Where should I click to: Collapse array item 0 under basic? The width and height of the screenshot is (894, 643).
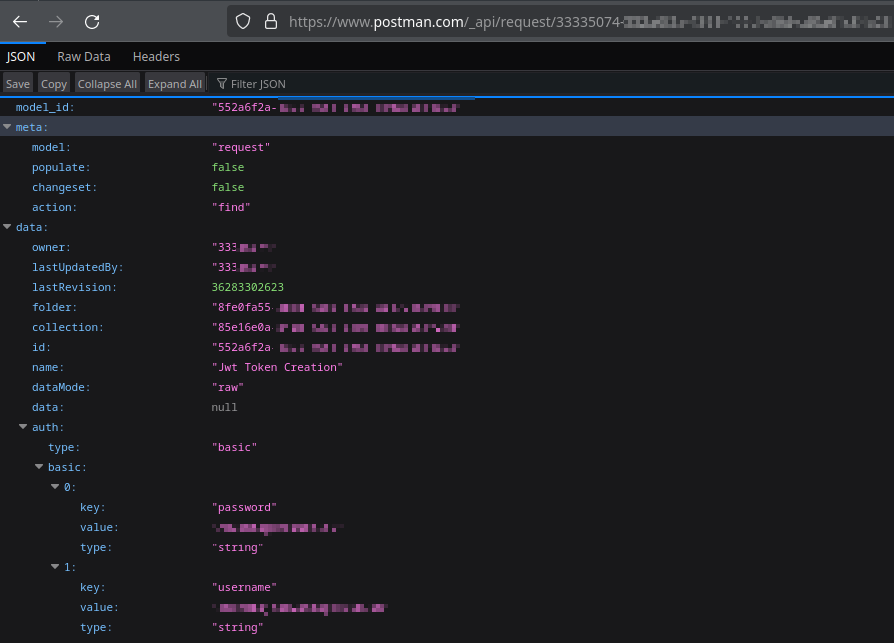point(56,487)
